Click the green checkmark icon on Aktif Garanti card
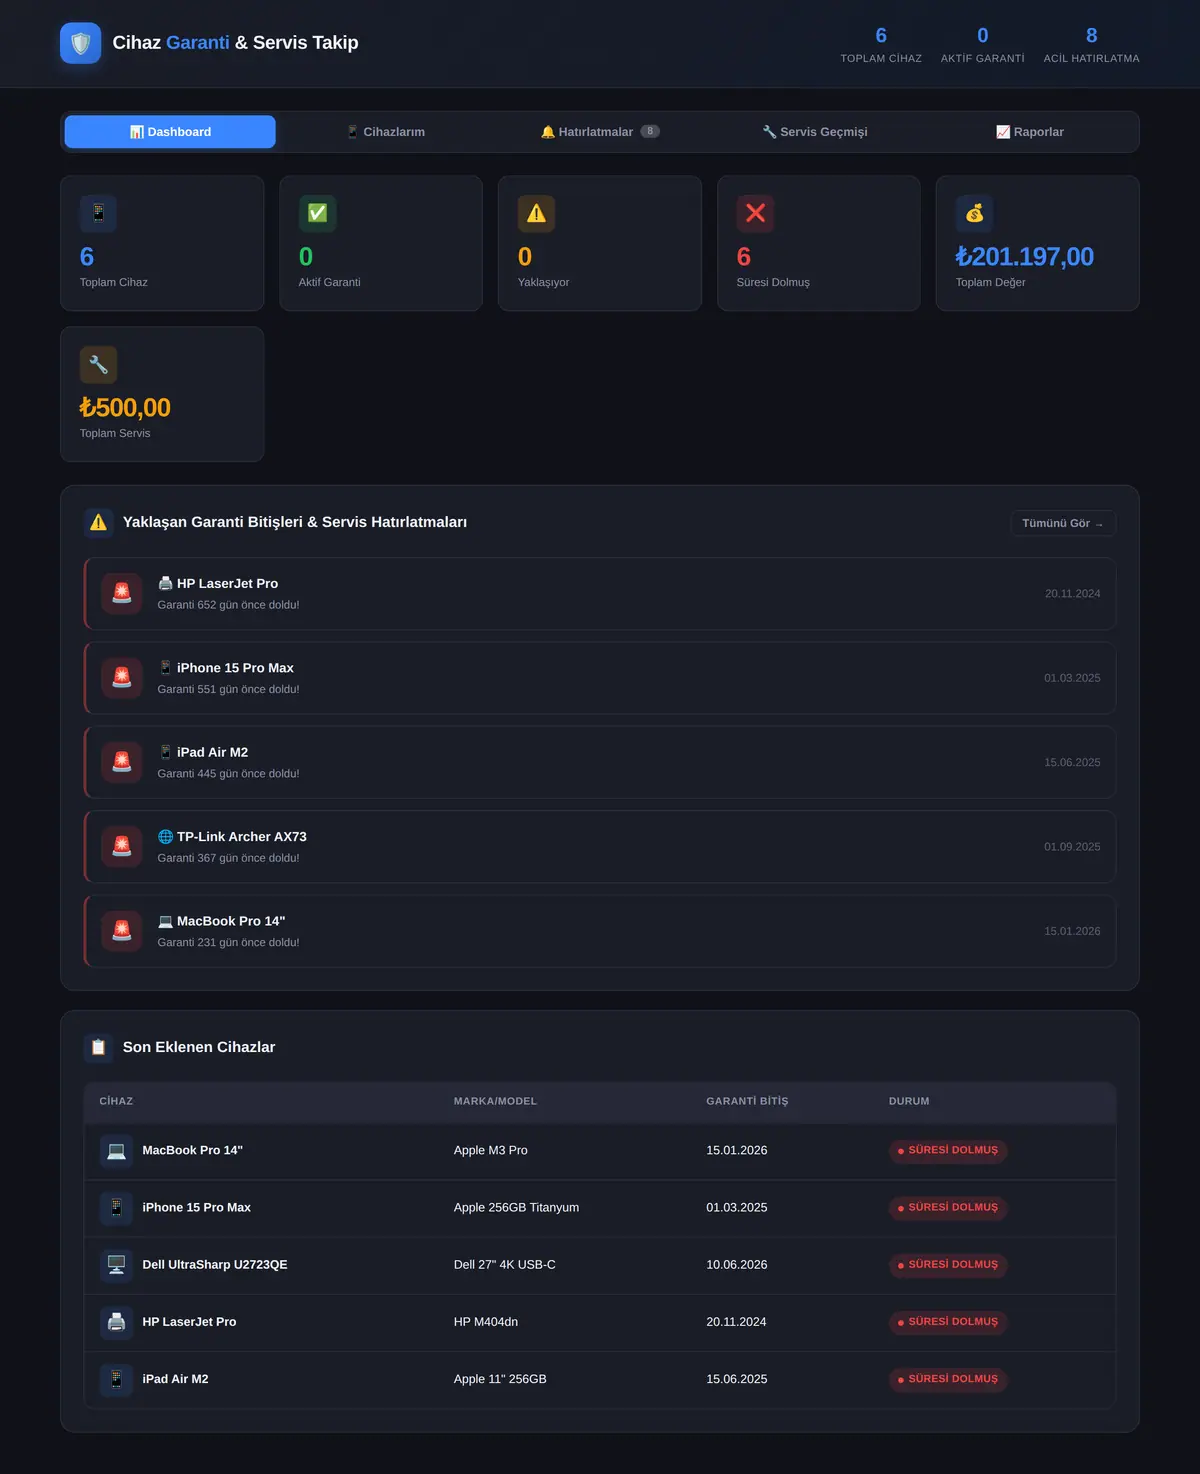The image size is (1200, 1474). coord(317,213)
